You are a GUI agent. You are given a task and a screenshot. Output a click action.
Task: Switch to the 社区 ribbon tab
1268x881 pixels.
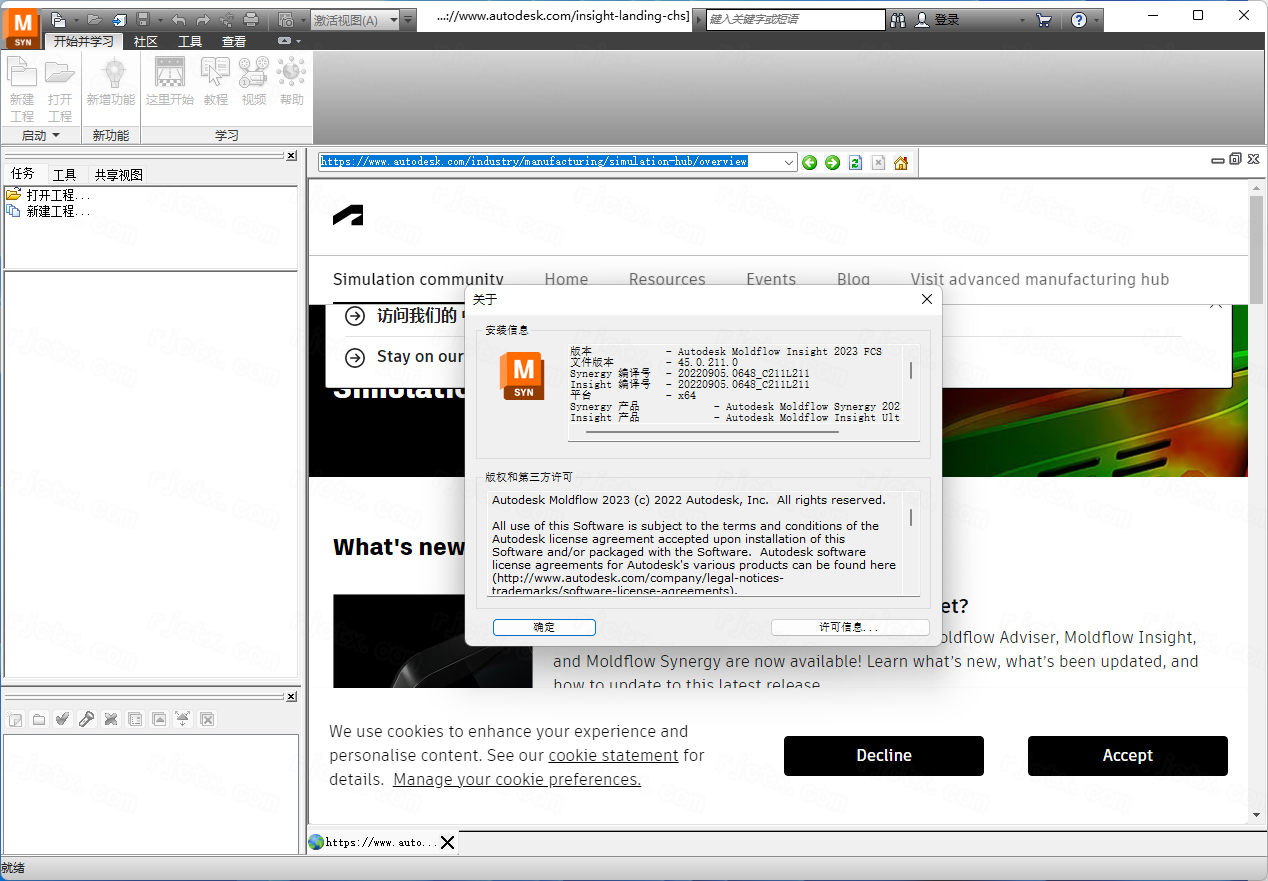[146, 41]
